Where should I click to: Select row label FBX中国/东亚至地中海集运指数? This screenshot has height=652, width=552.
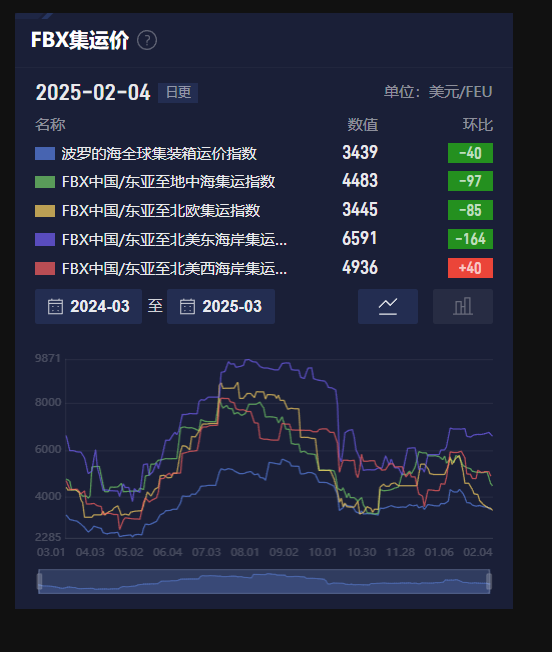pos(168,182)
